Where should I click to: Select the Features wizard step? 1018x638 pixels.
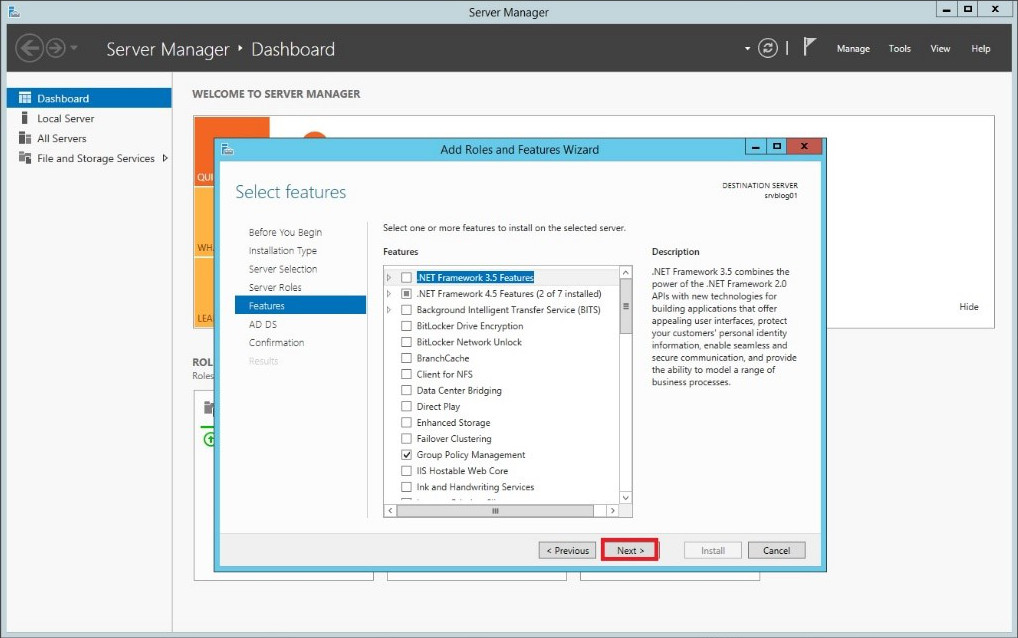pyautogui.click(x=301, y=305)
